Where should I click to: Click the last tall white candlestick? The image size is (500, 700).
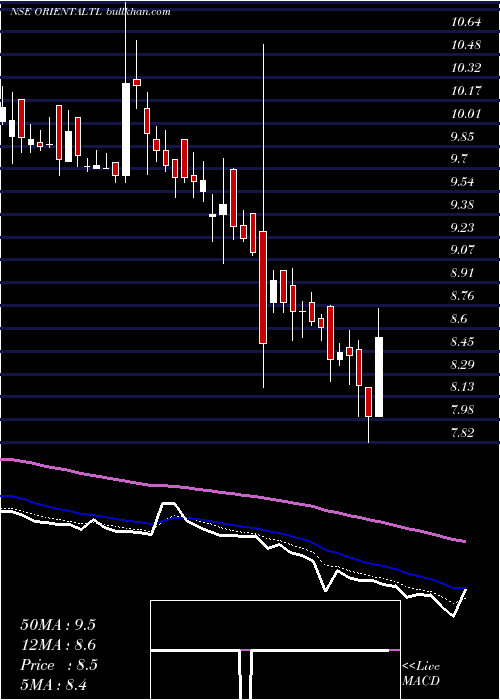click(379, 377)
